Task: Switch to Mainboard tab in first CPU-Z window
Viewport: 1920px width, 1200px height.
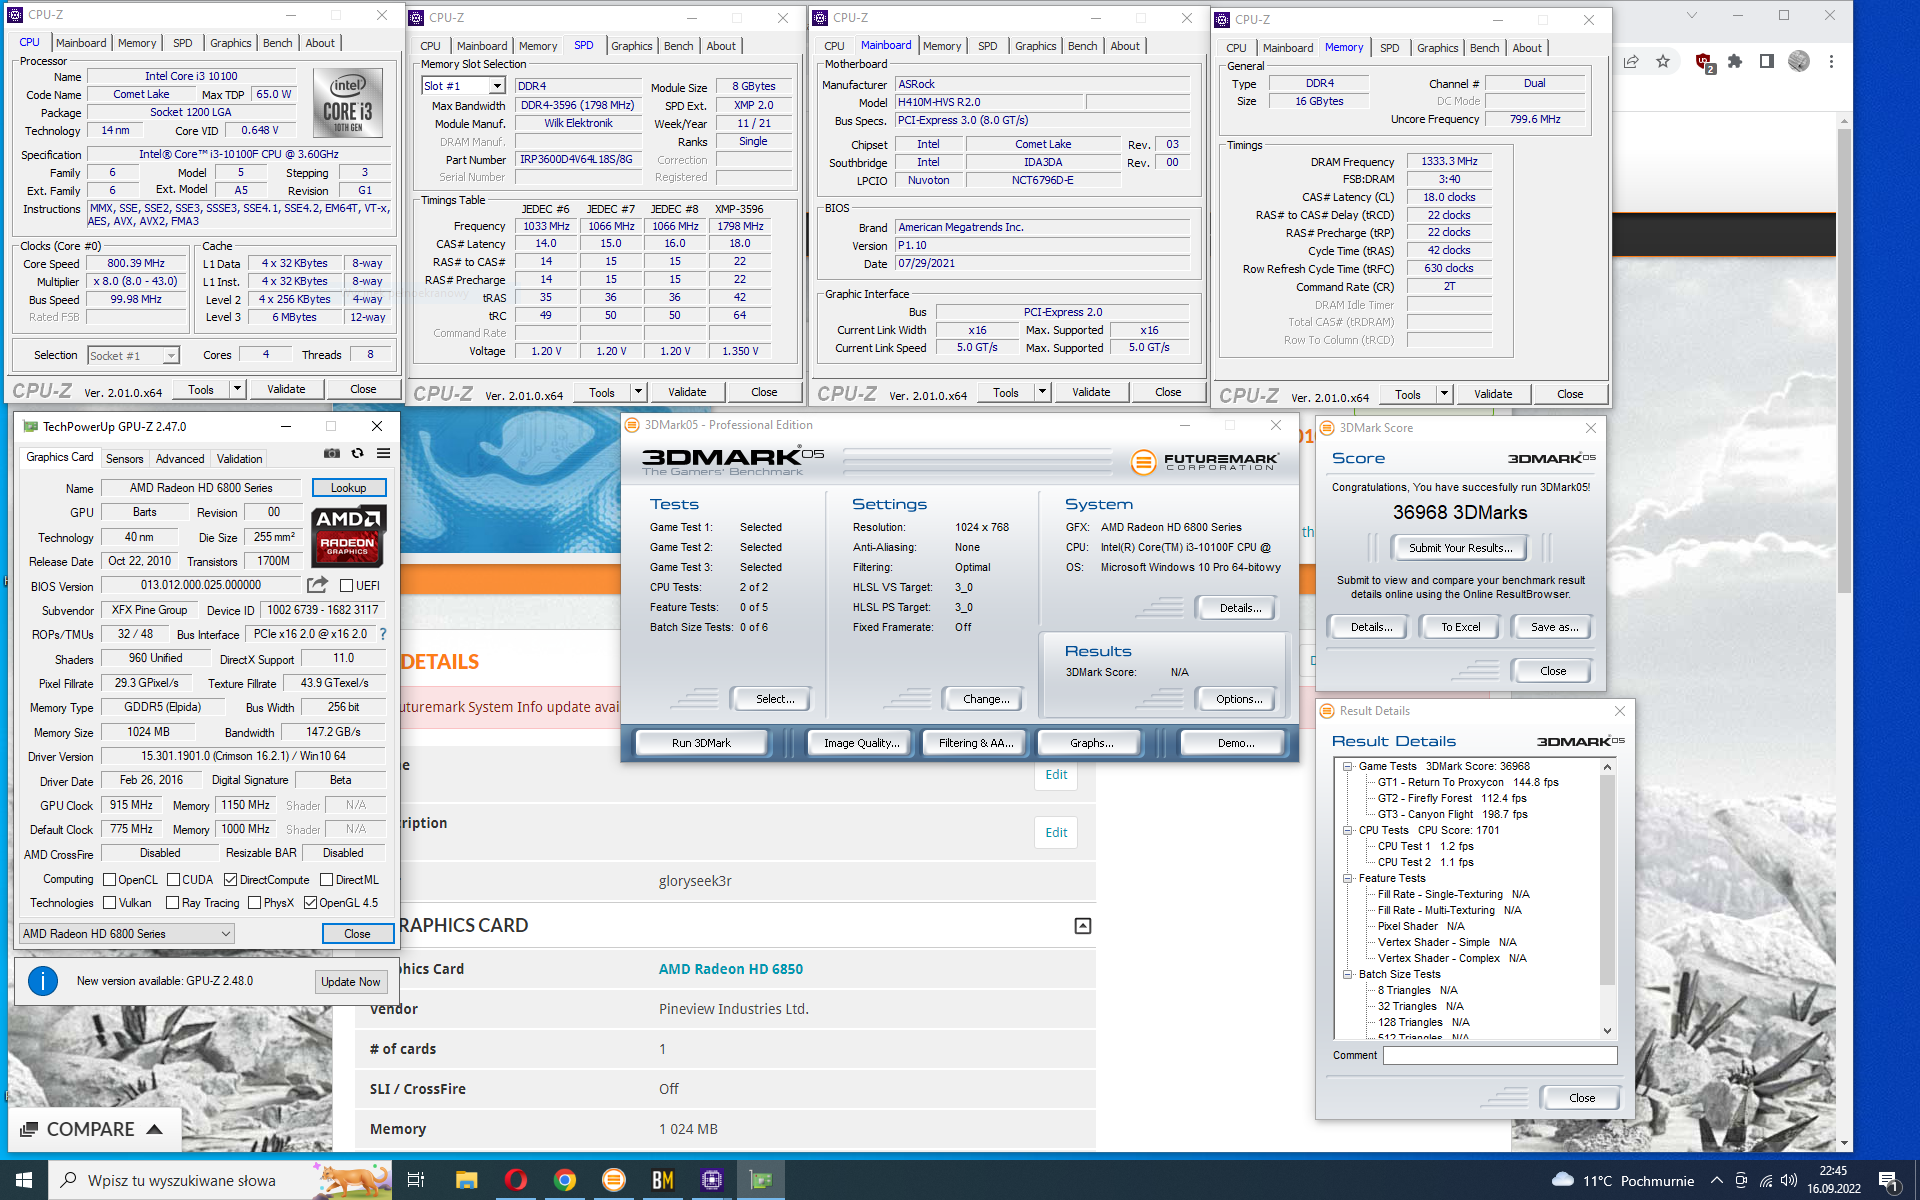Action: [x=81, y=43]
